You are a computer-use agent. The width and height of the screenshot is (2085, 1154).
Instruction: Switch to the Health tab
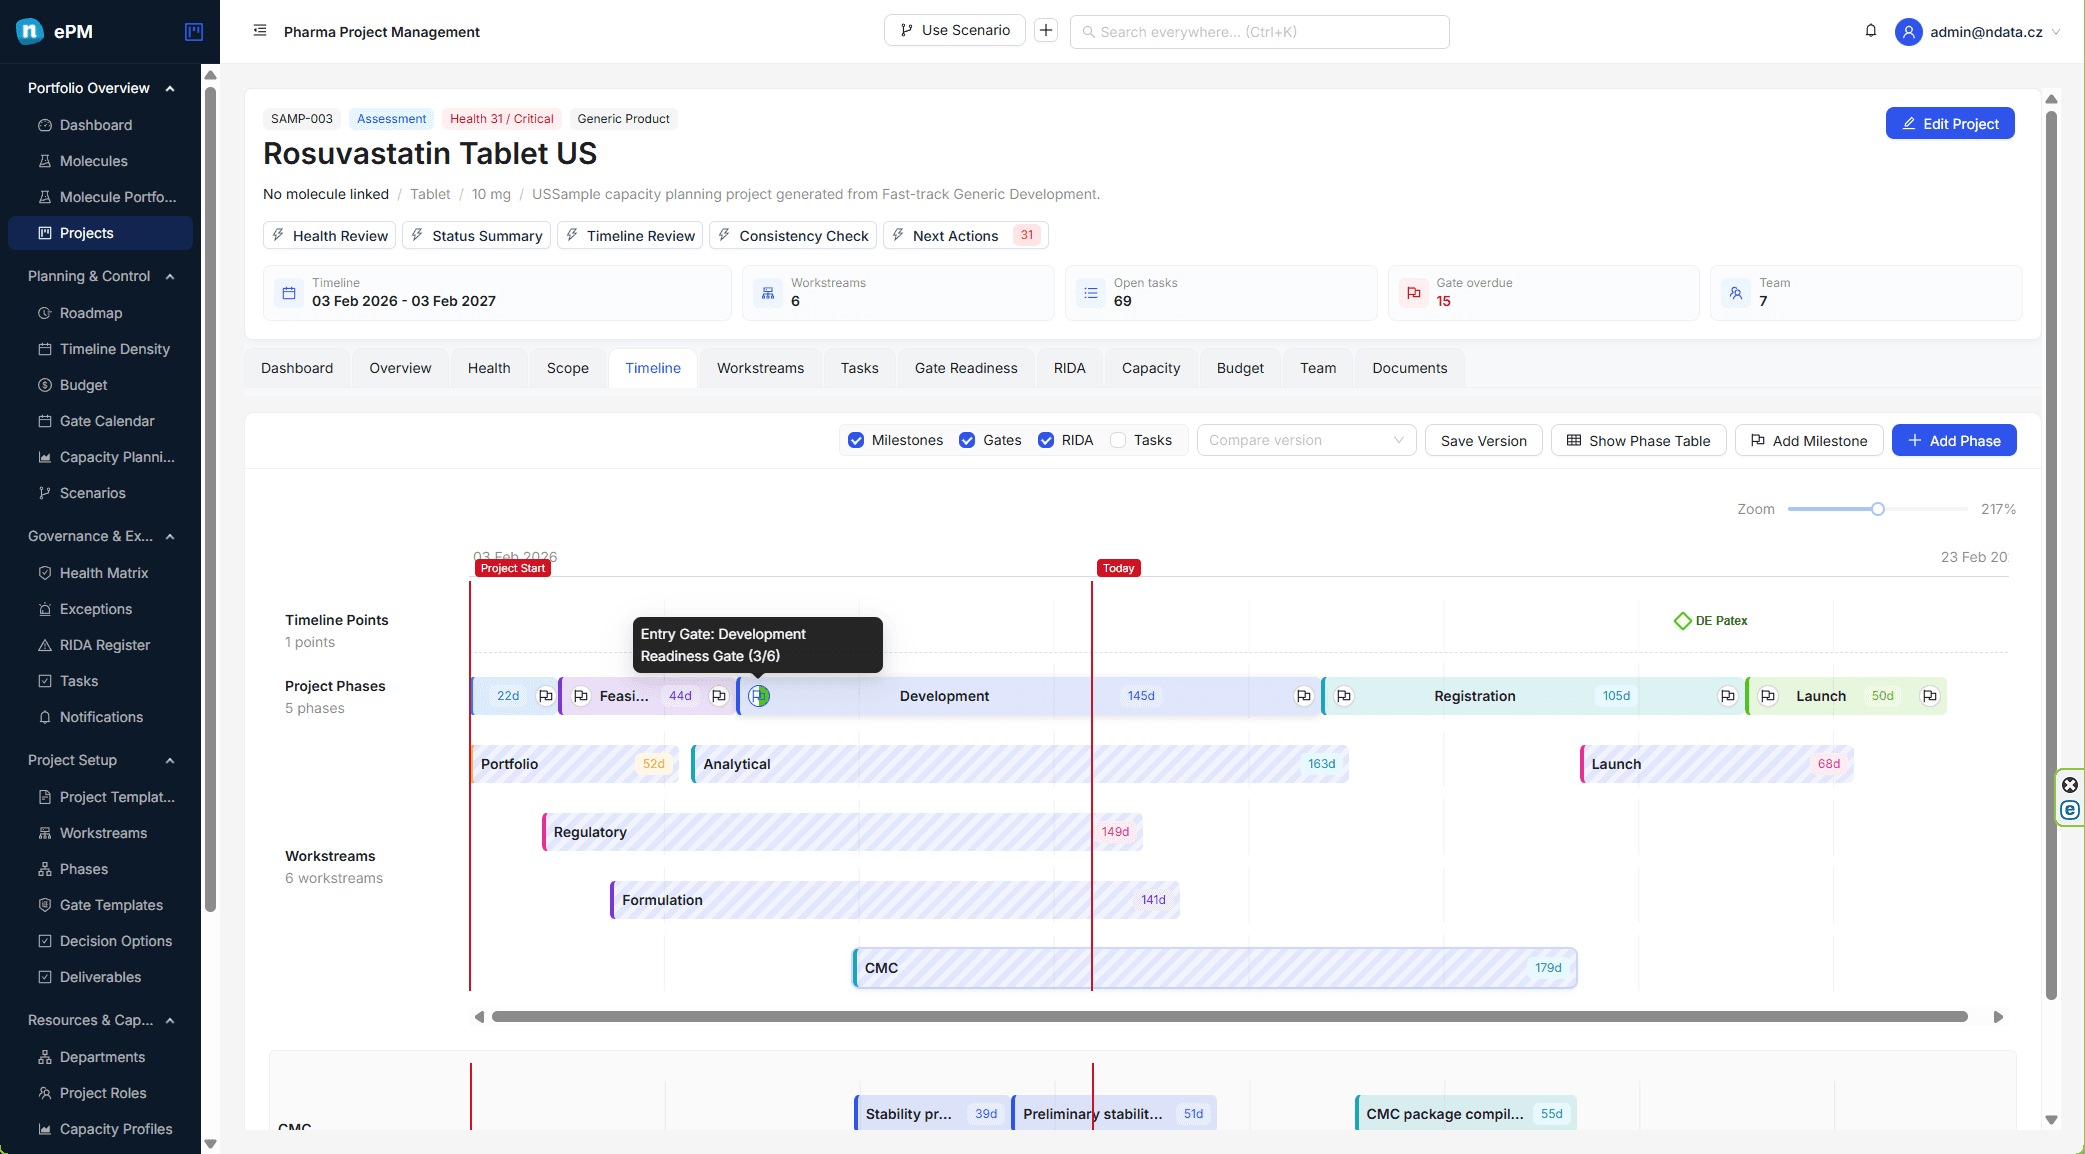click(x=489, y=368)
